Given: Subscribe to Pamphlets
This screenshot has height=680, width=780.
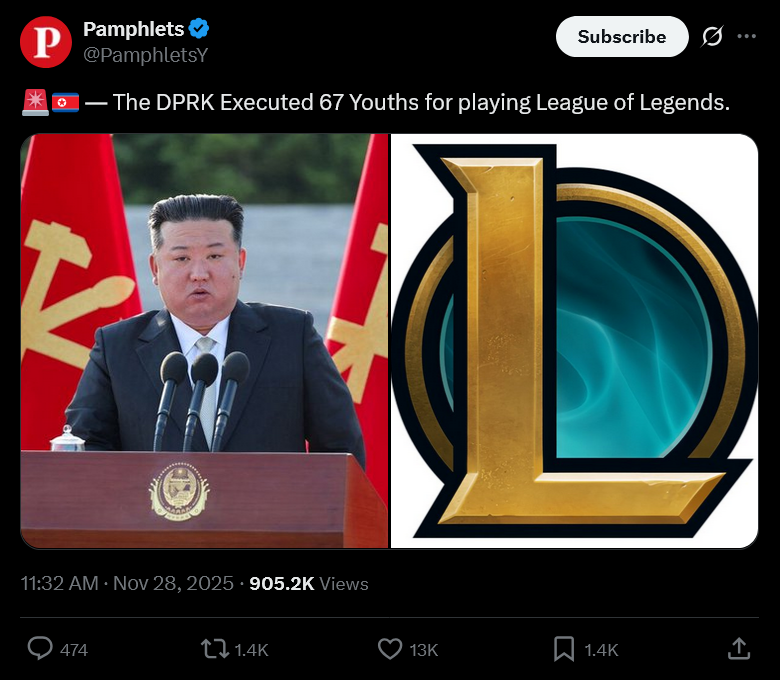Looking at the screenshot, I should pyautogui.click(x=622, y=36).
